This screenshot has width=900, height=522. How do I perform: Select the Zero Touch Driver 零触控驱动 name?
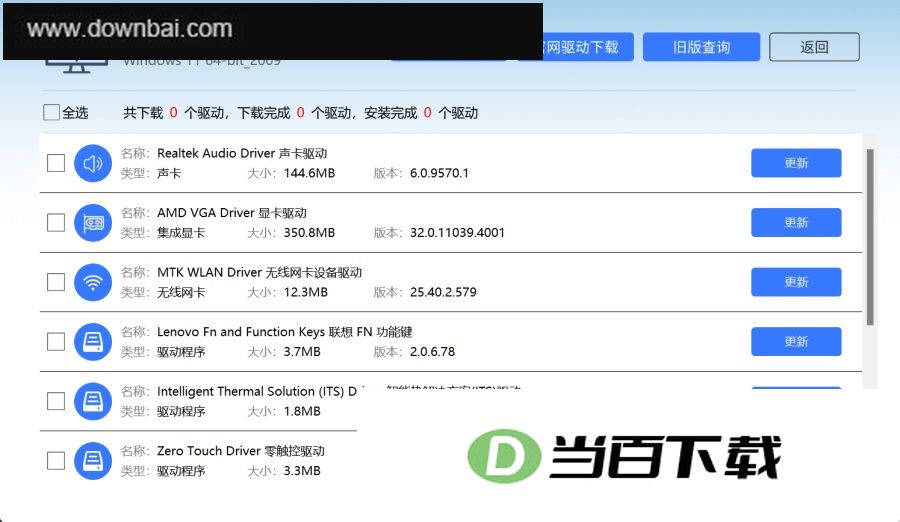[x=241, y=451]
